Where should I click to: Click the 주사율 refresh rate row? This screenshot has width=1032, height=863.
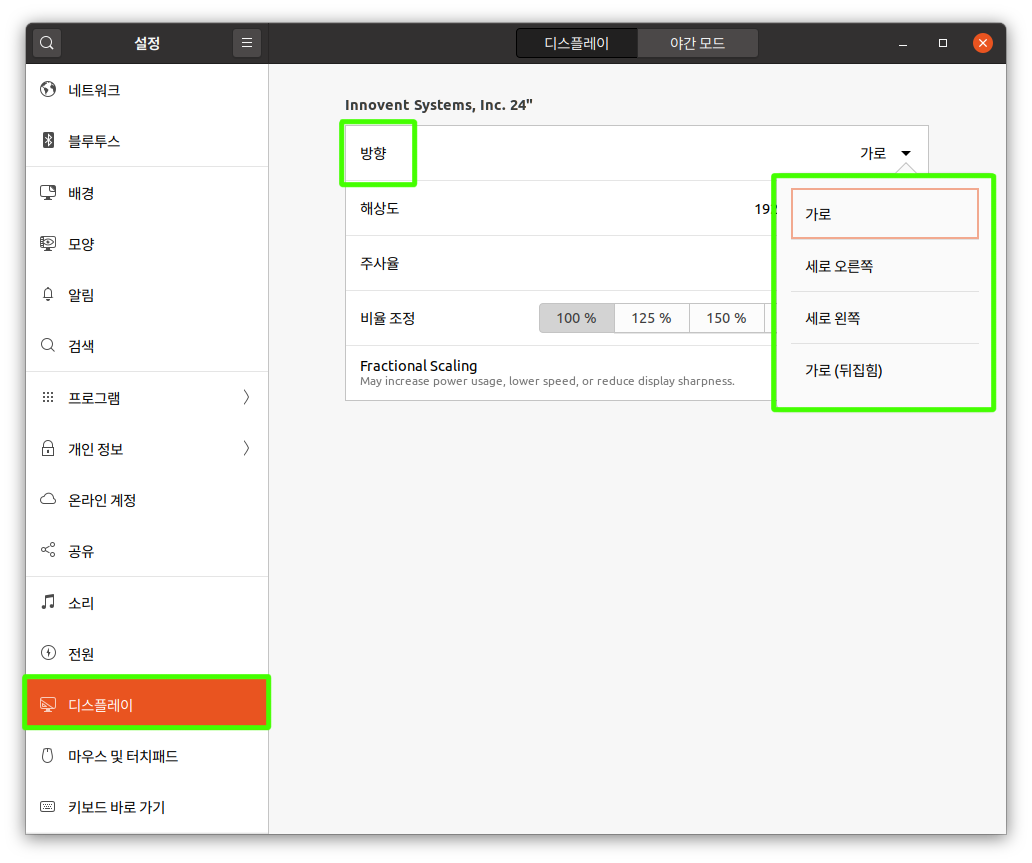[559, 263]
